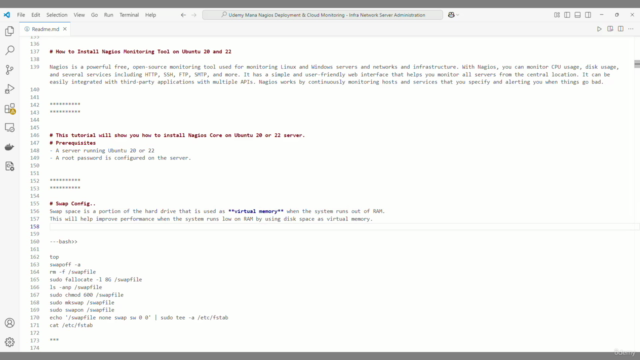Click the echo '/swapfile none swap' line

[139, 318]
